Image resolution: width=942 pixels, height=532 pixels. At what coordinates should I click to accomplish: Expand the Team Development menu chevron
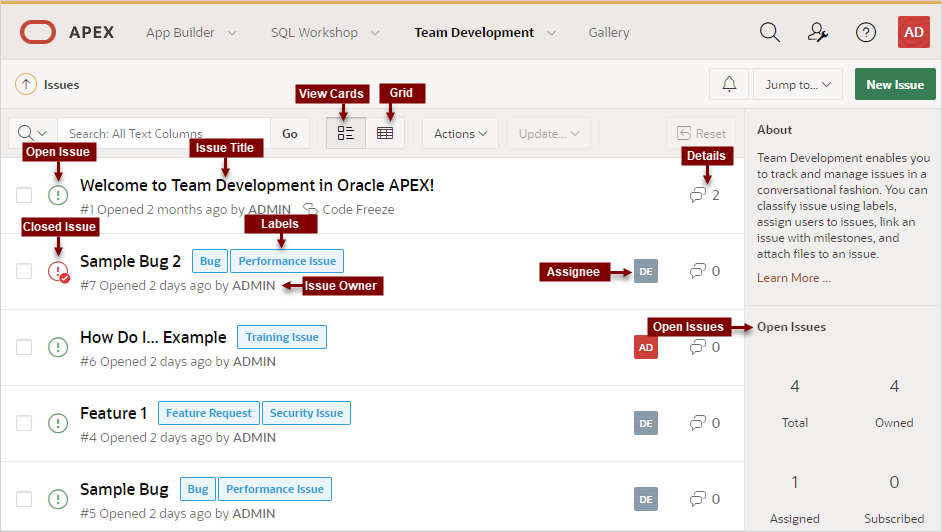click(x=551, y=33)
